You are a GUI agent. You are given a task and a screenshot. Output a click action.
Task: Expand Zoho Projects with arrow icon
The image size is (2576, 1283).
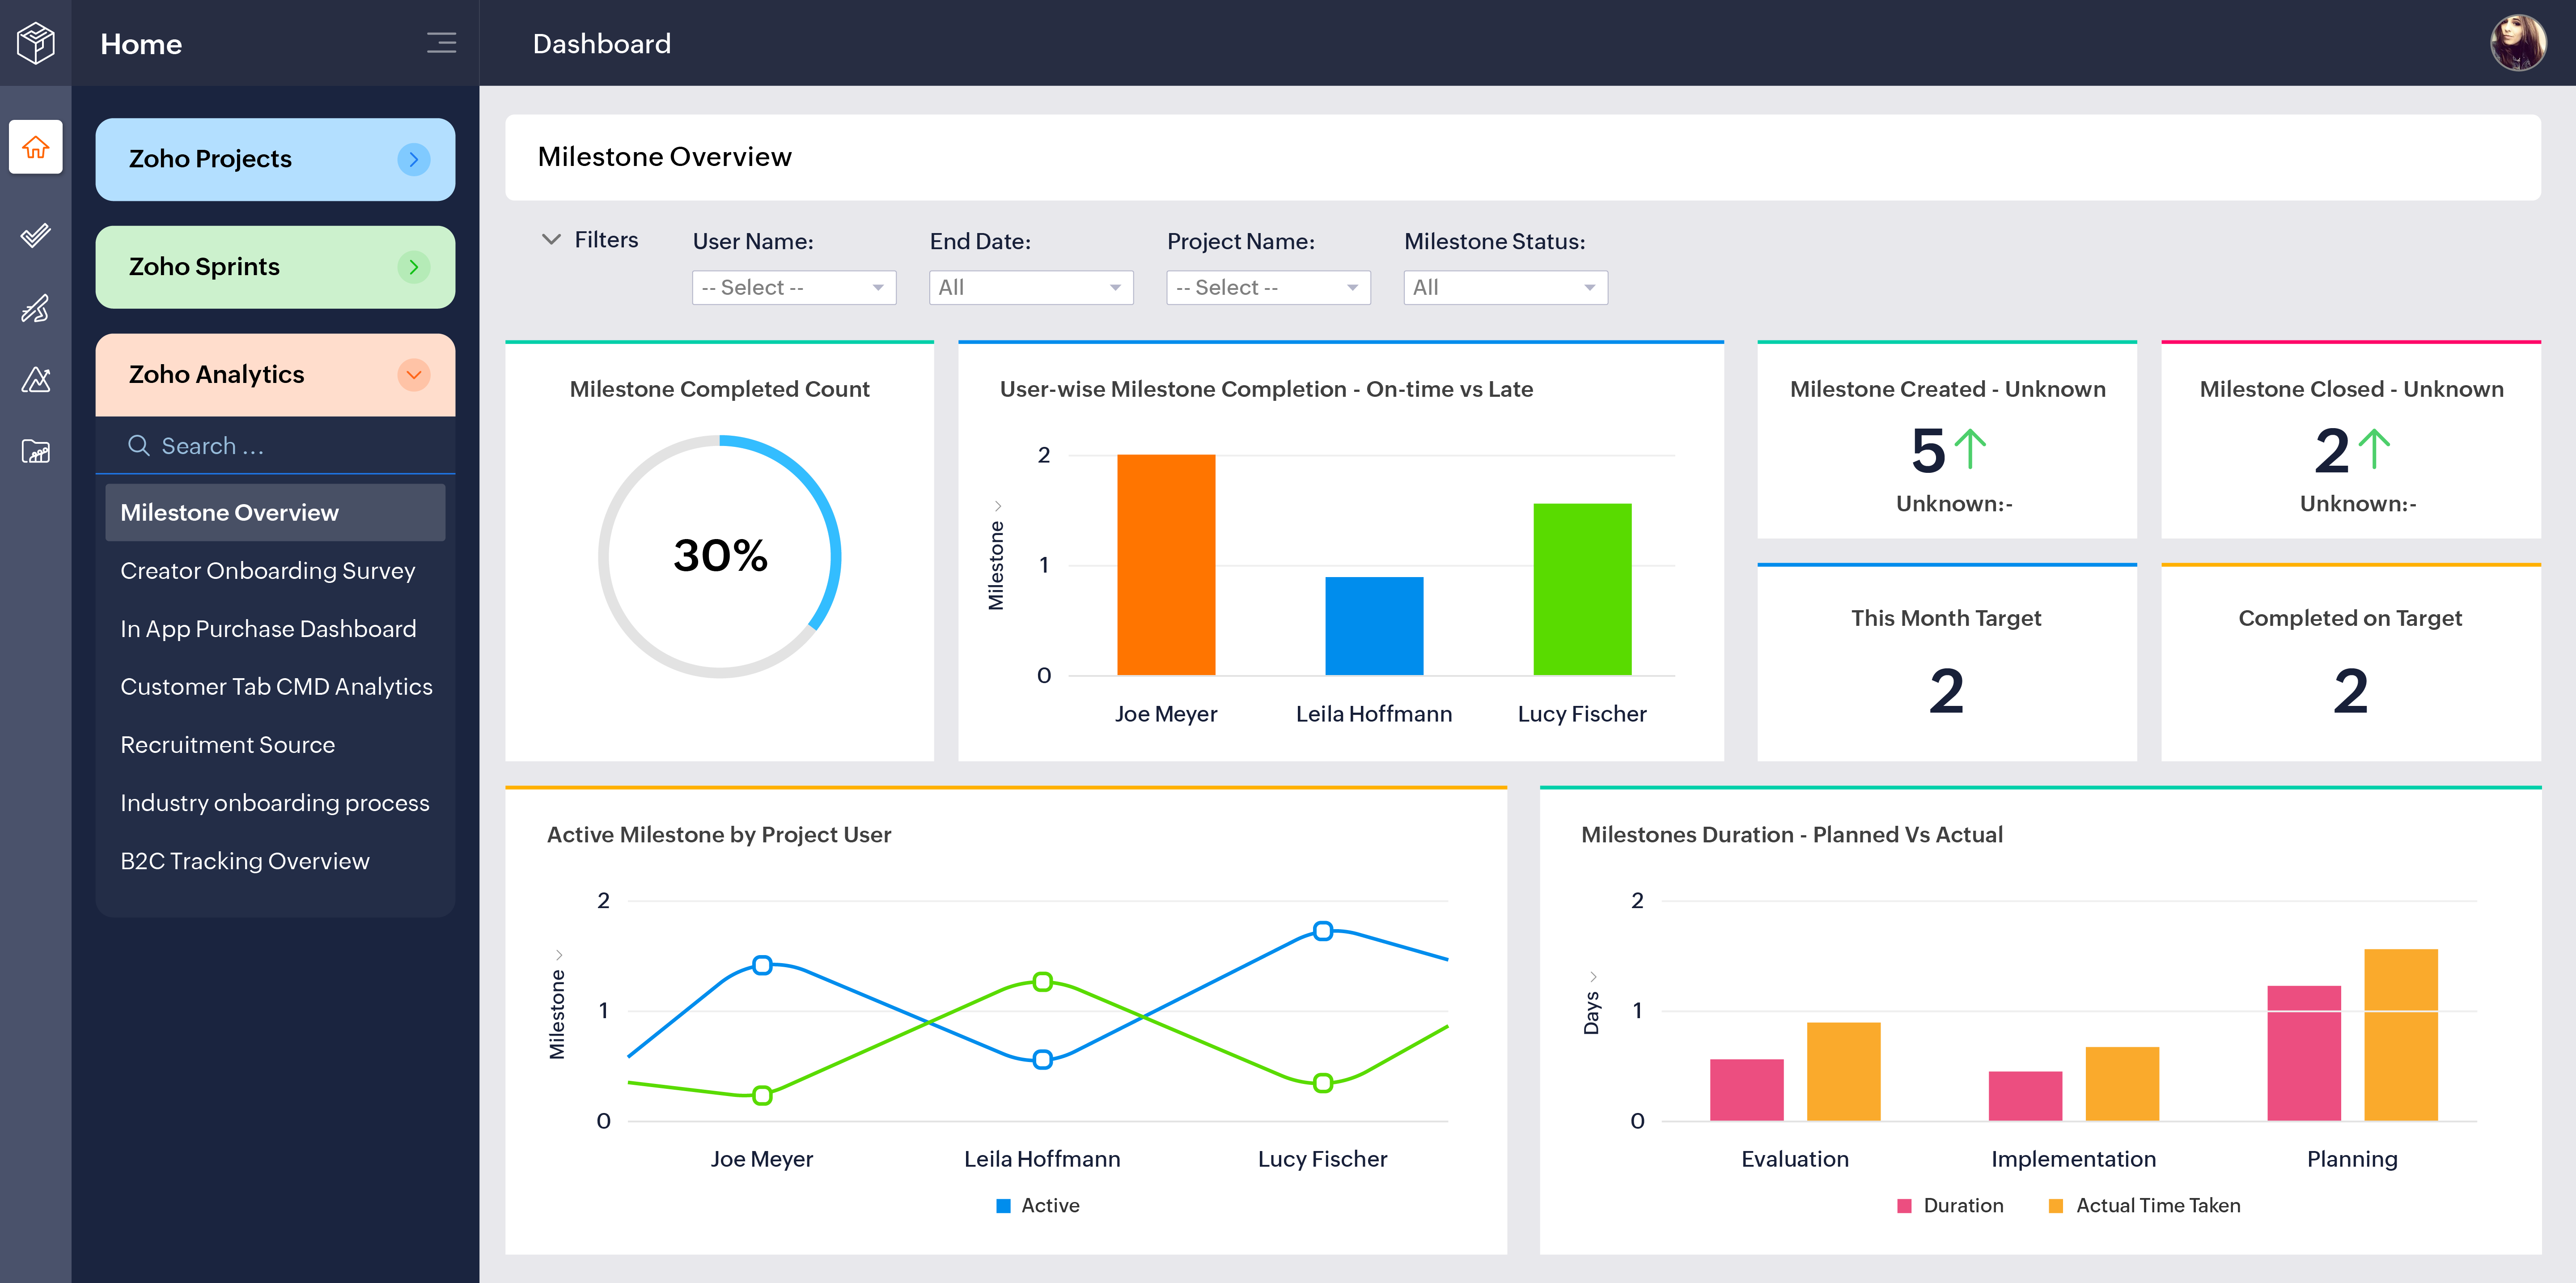pyautogui.click(x=413, y=159)
